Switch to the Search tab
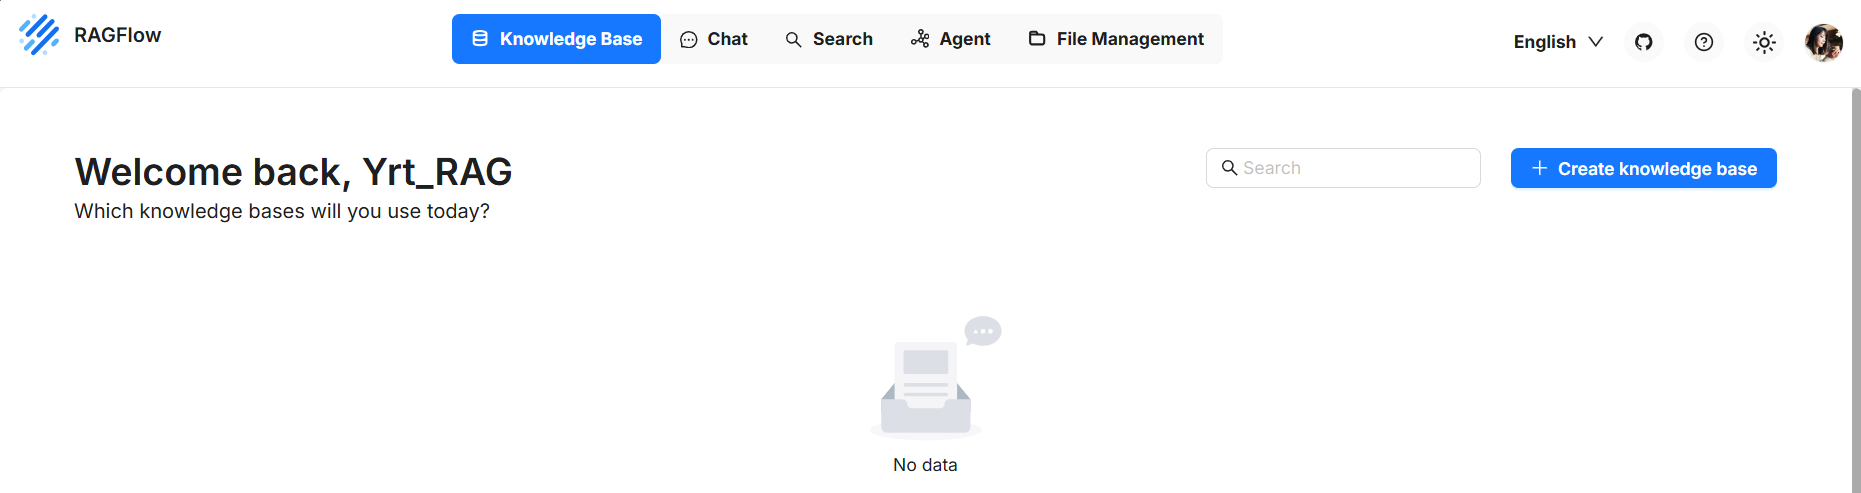This screenshot has width=1861, height=493. (829, 39)
